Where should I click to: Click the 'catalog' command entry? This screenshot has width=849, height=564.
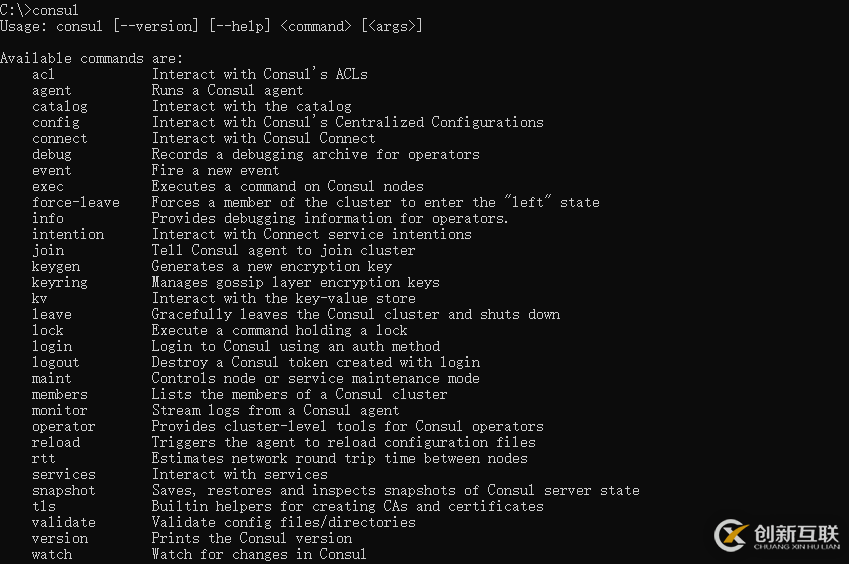point(60,106)
